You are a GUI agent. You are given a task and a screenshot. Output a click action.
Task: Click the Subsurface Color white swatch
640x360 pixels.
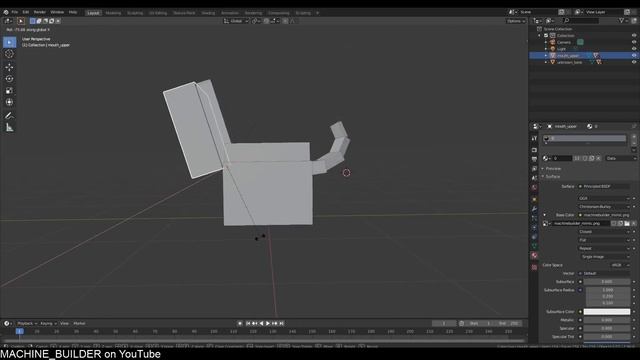pyautogui.click(x=607, y=312)
